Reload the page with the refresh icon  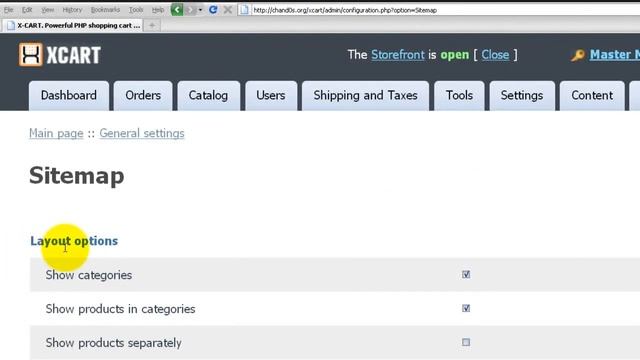click(213, 9)
